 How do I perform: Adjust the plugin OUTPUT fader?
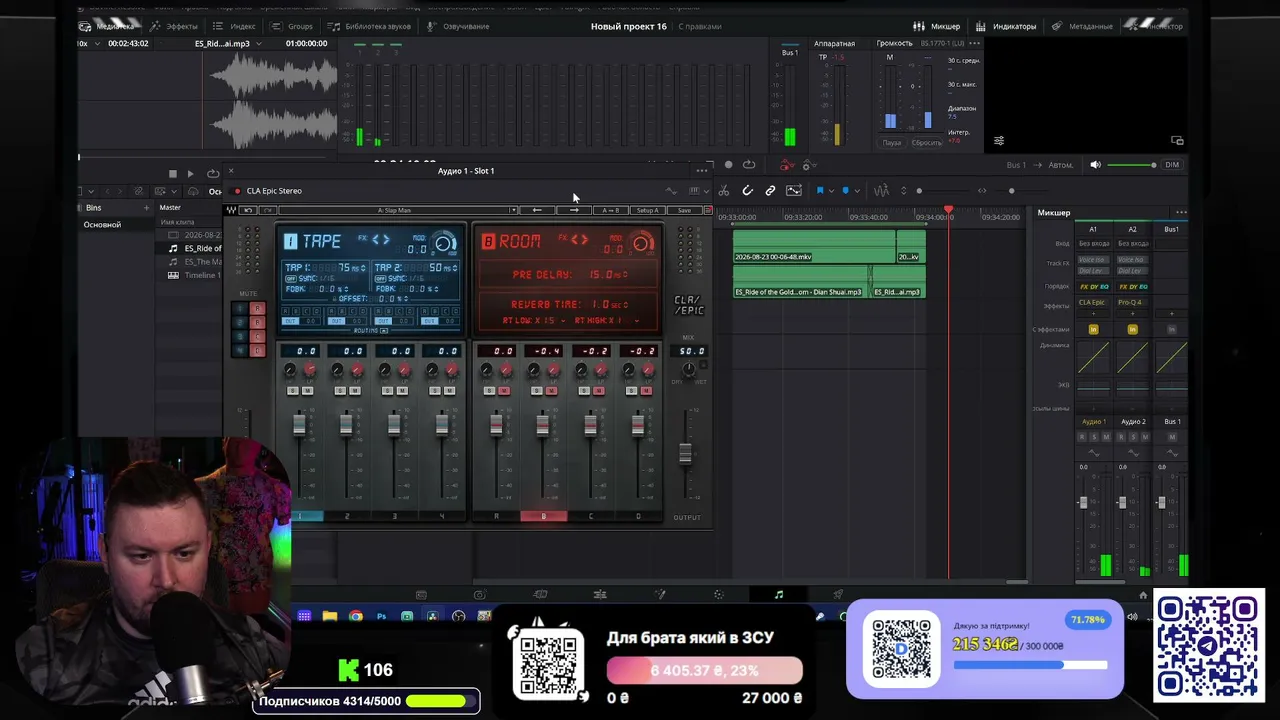click(x=685, y=453)
